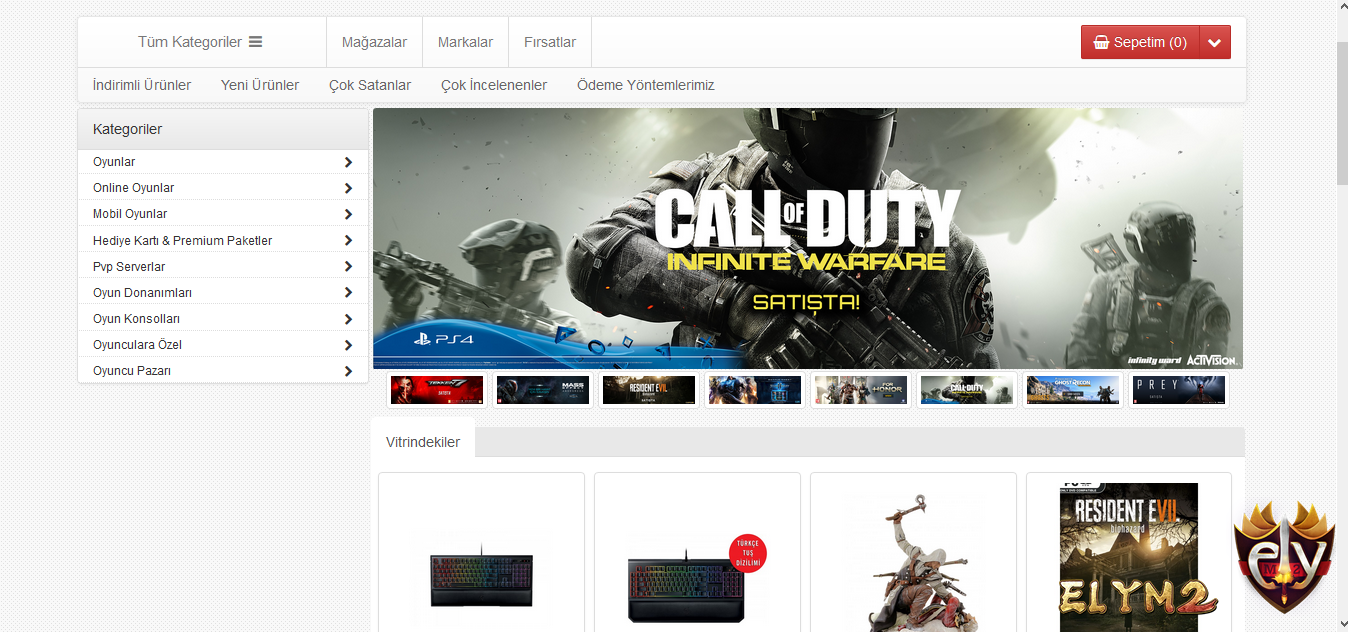Viewport: 1348px width, 632px height.
Task: Select the Oyunculara Özel category
Action: 138,345
